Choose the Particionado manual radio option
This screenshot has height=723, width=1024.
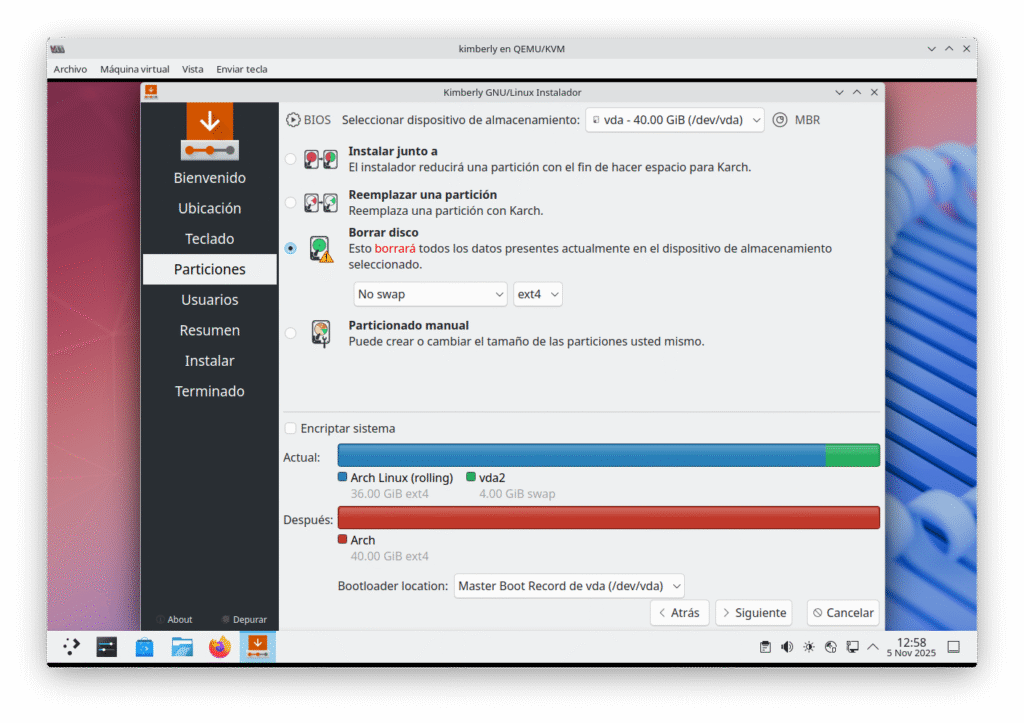click(291, 333)
